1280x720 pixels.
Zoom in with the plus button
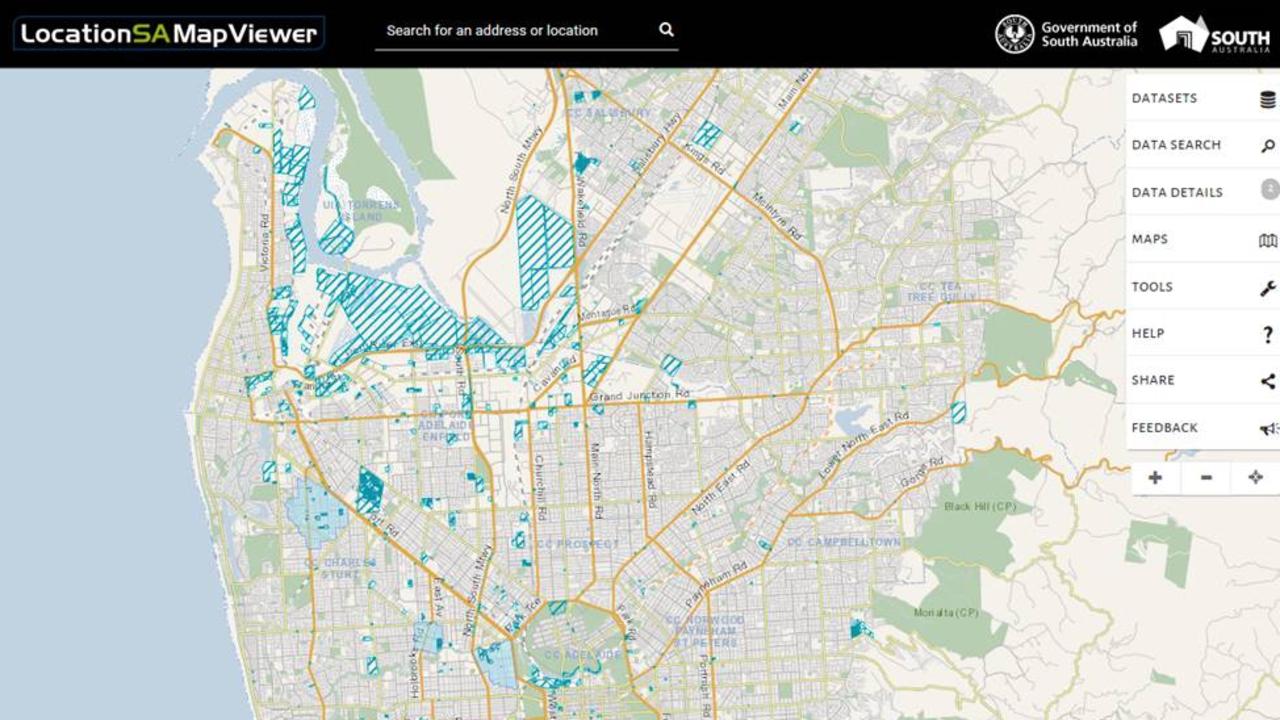pos(1155,478)
